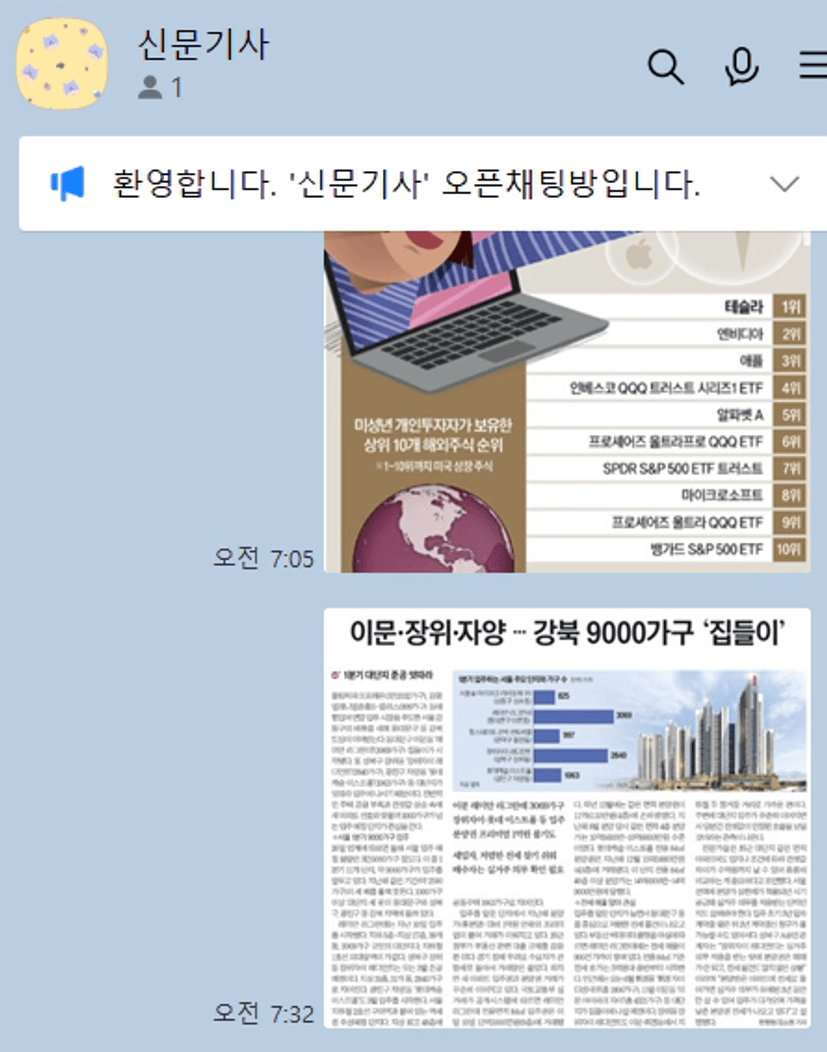The height and width of the screenshot is (1052, 827).
Task: Open the notice '환영합니다. 신문기사 오픈채팅방입니다.'
Action: pos(423,183)
